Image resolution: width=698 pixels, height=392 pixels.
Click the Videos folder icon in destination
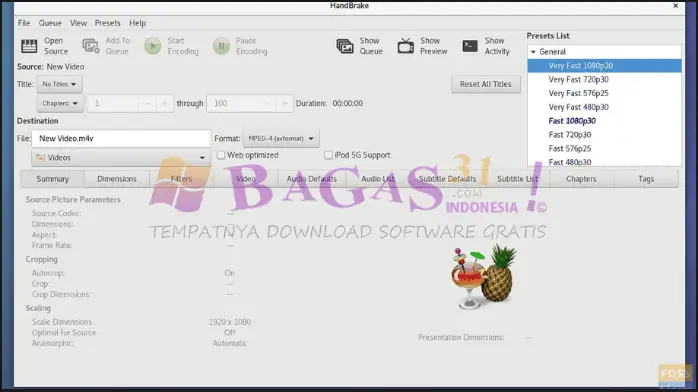[41, 158]
